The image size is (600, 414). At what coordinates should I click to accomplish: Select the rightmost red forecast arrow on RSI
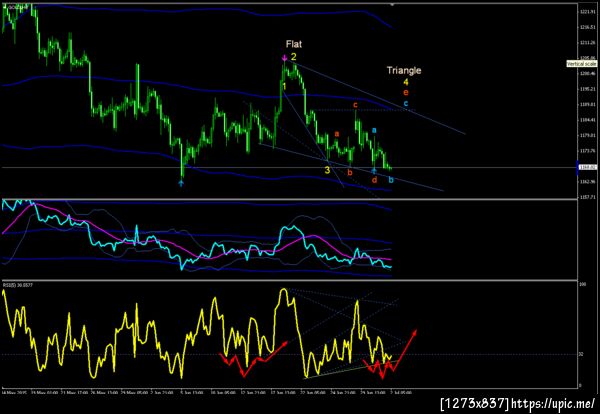(x=405, y=349)
